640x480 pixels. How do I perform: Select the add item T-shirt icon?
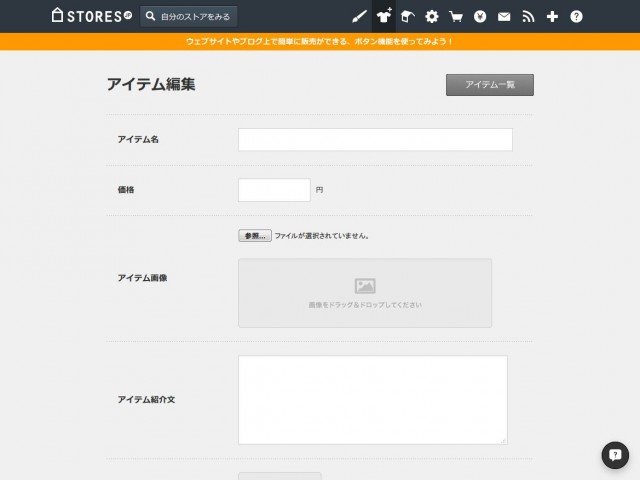384,16
